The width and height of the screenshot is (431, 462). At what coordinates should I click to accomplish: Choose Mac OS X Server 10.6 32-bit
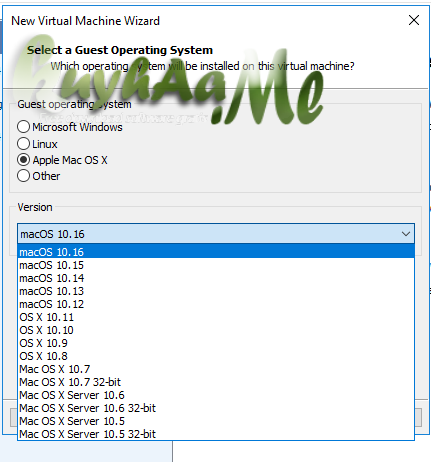pyautogui.click(x=216, y=408)
